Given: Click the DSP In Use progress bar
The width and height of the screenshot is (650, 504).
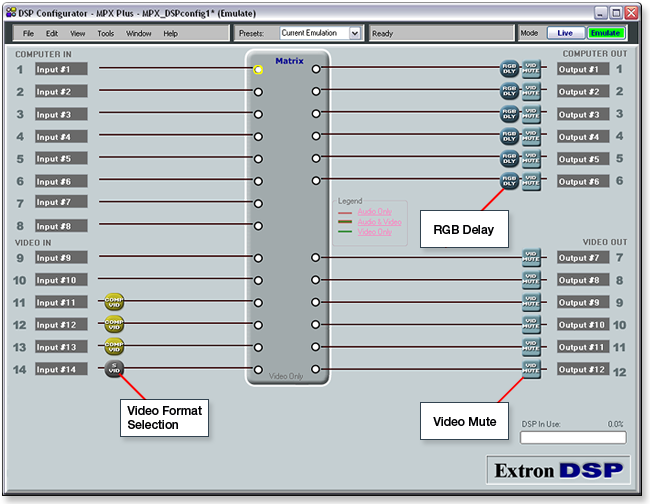Looking at the screenshot, I should pos(573,437).
